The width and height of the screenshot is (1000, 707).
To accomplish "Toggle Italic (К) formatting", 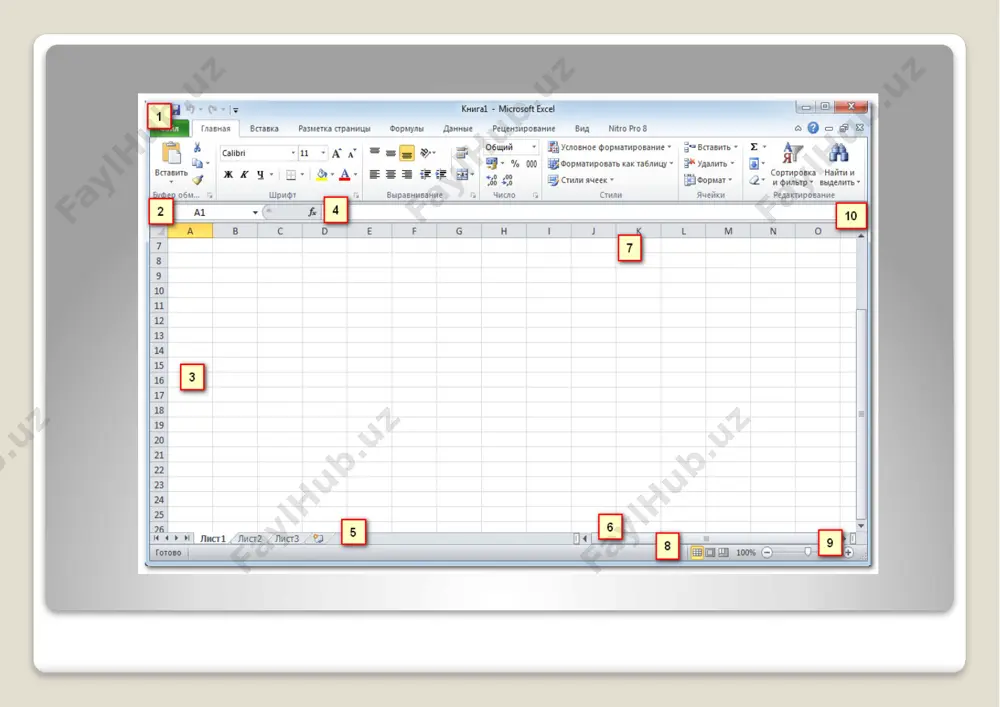I will pos(244,174).
